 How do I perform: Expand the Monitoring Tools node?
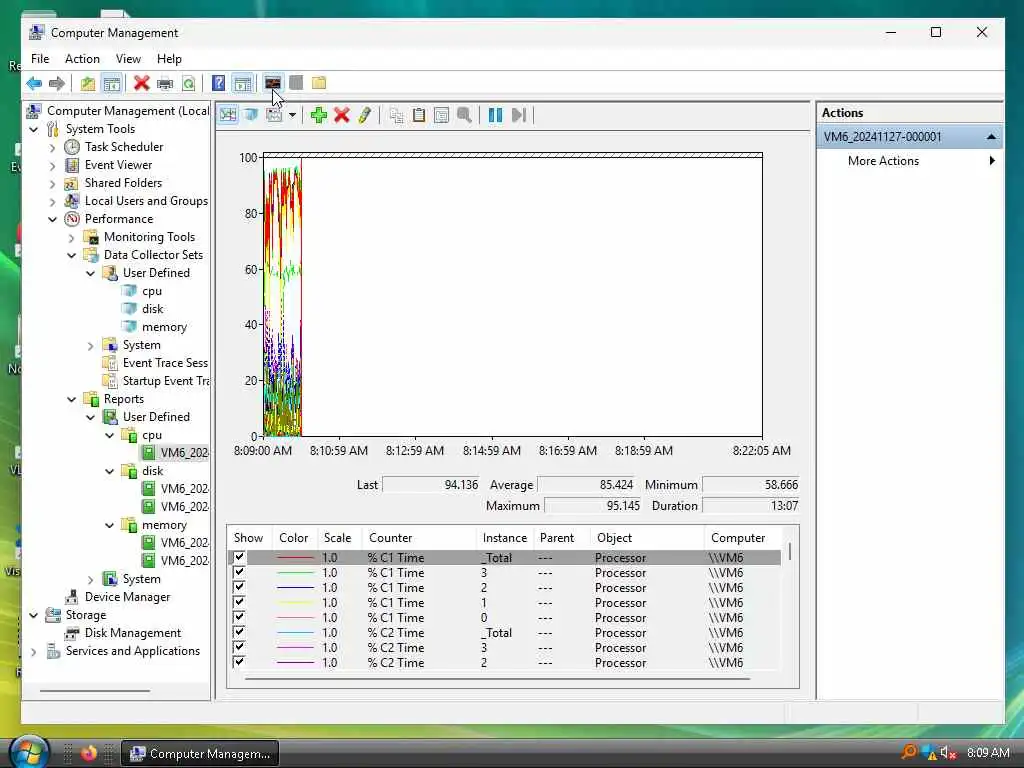(x=71, y=238)
